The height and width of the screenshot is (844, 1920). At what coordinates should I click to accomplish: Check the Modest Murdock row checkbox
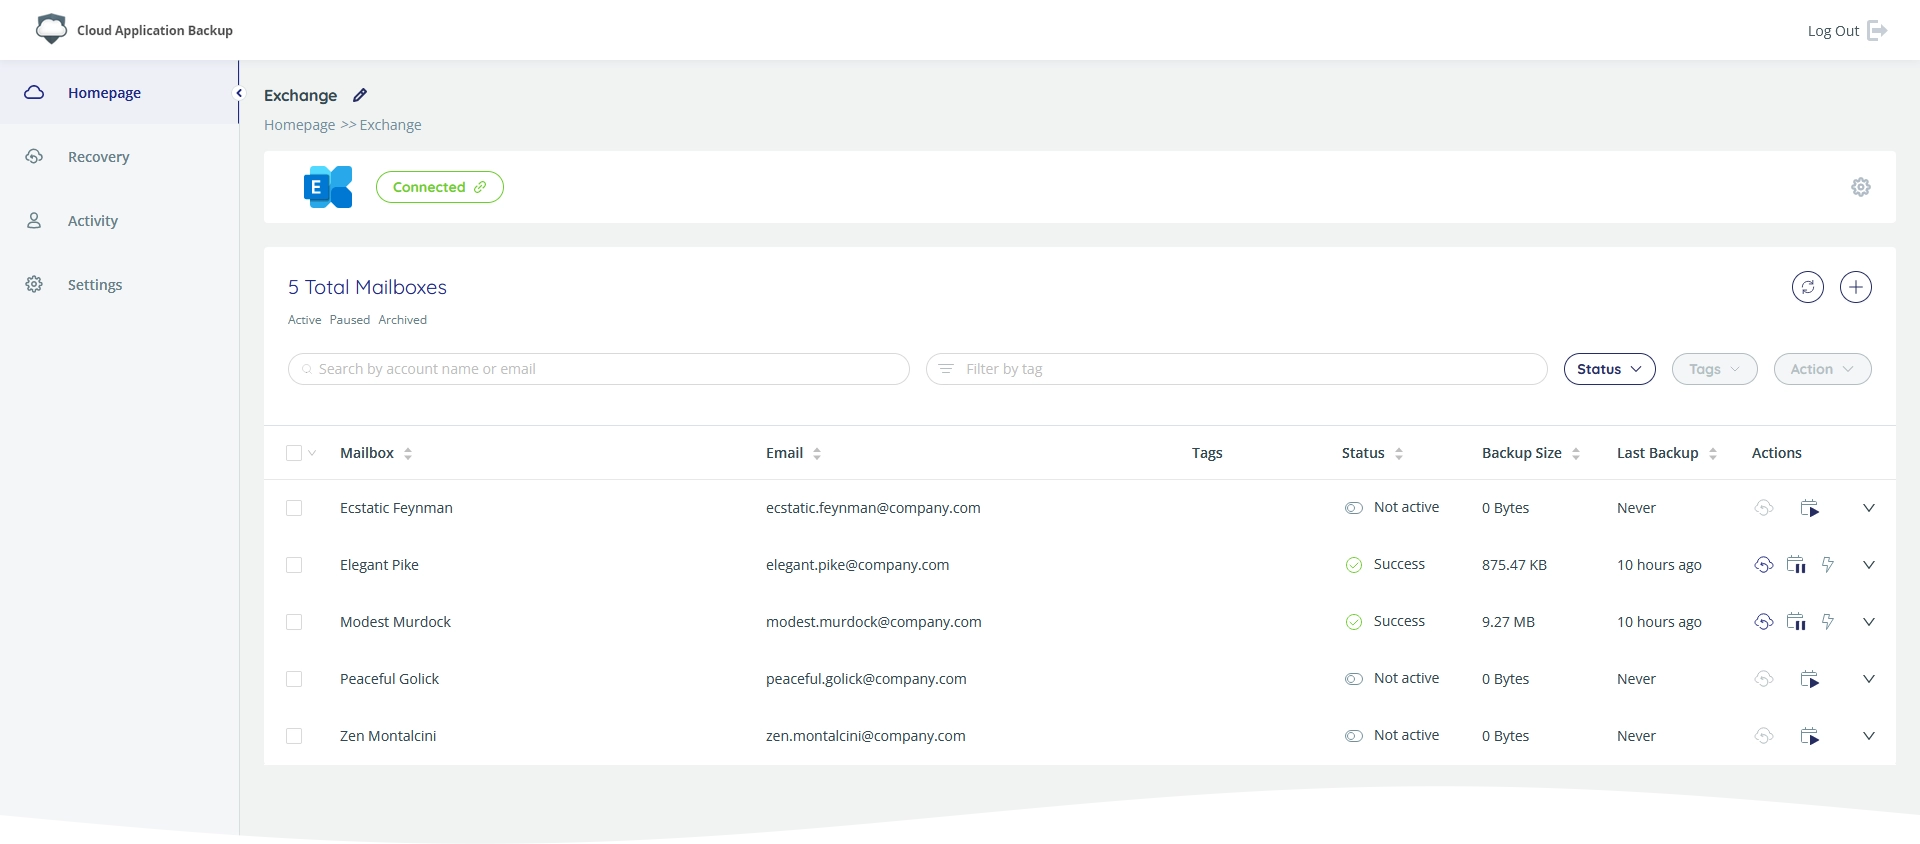coord(294,622)
